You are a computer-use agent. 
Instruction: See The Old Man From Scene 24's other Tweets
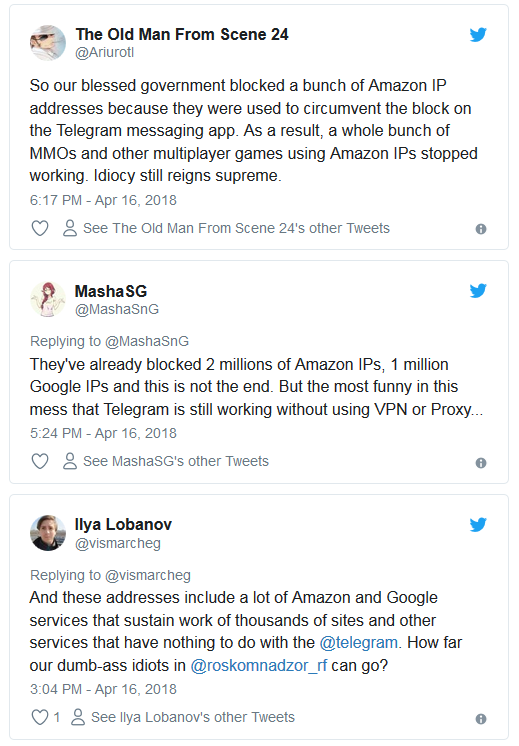coord(226,228)
